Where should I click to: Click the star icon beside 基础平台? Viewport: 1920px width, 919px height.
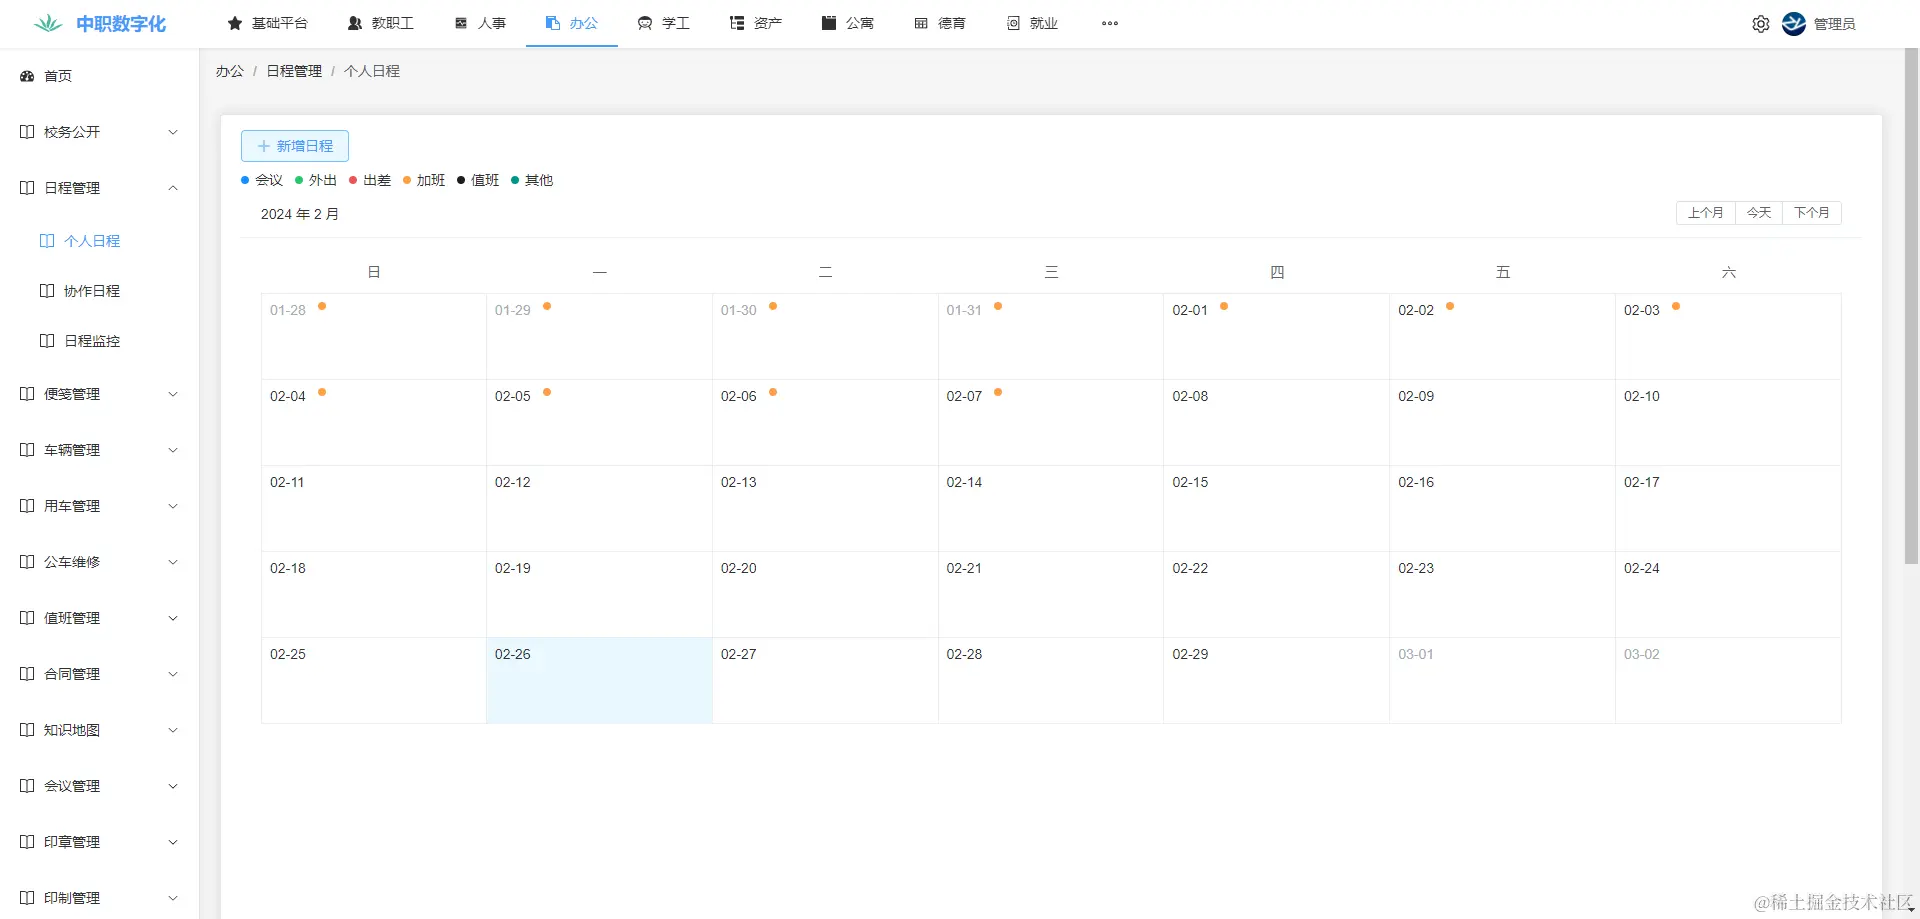[235, 23]
